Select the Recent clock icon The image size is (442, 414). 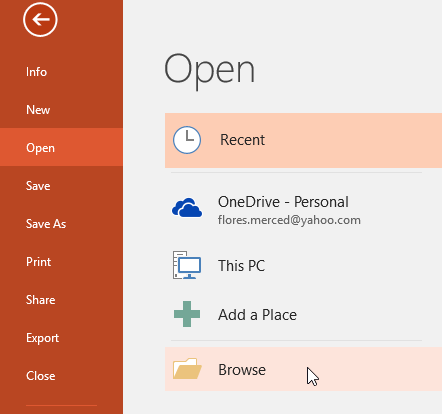(187, 140)
